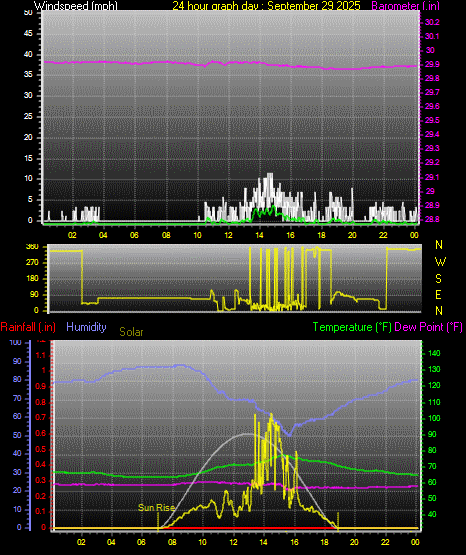Click the Barometer (.in) legend label
The image size is (466, 555).
coord(400,6)
